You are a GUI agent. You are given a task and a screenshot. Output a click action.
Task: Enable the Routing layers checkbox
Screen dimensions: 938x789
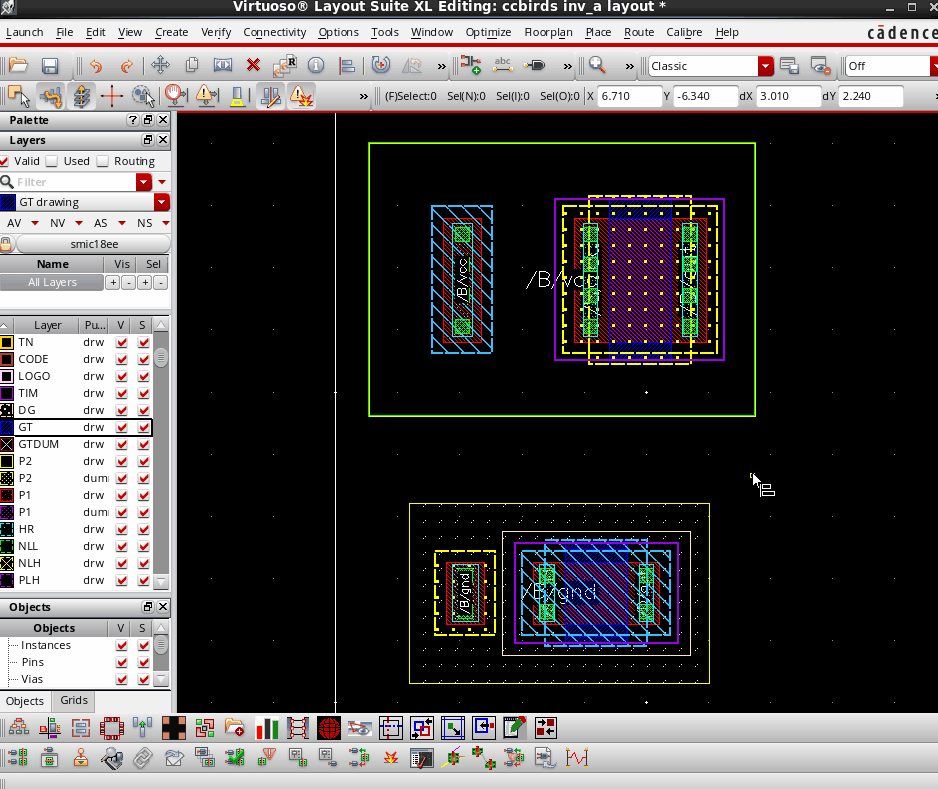coord(103,161)
